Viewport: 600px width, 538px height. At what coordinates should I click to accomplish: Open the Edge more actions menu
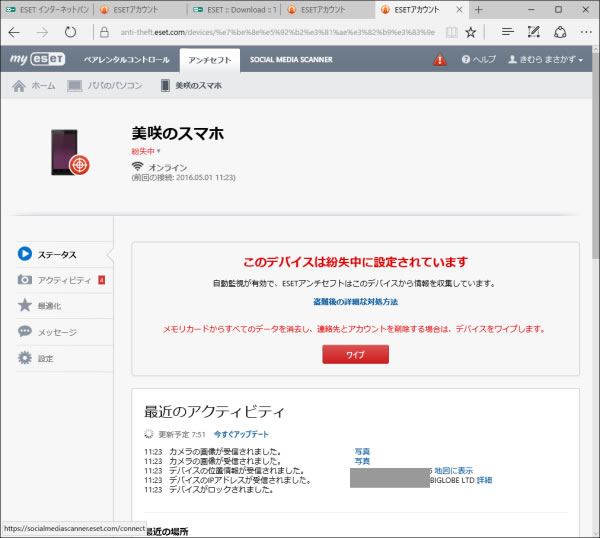(x=586, y=32)
